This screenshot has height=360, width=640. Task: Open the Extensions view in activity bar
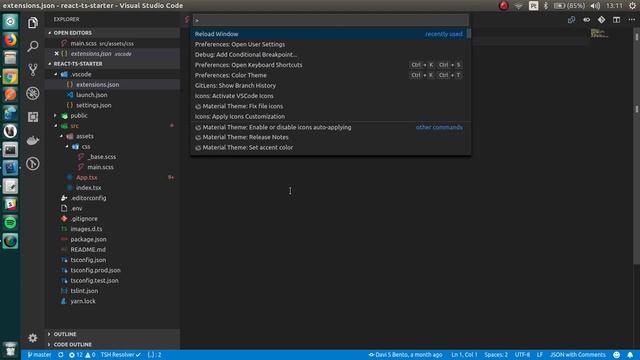tap(33, 117)
